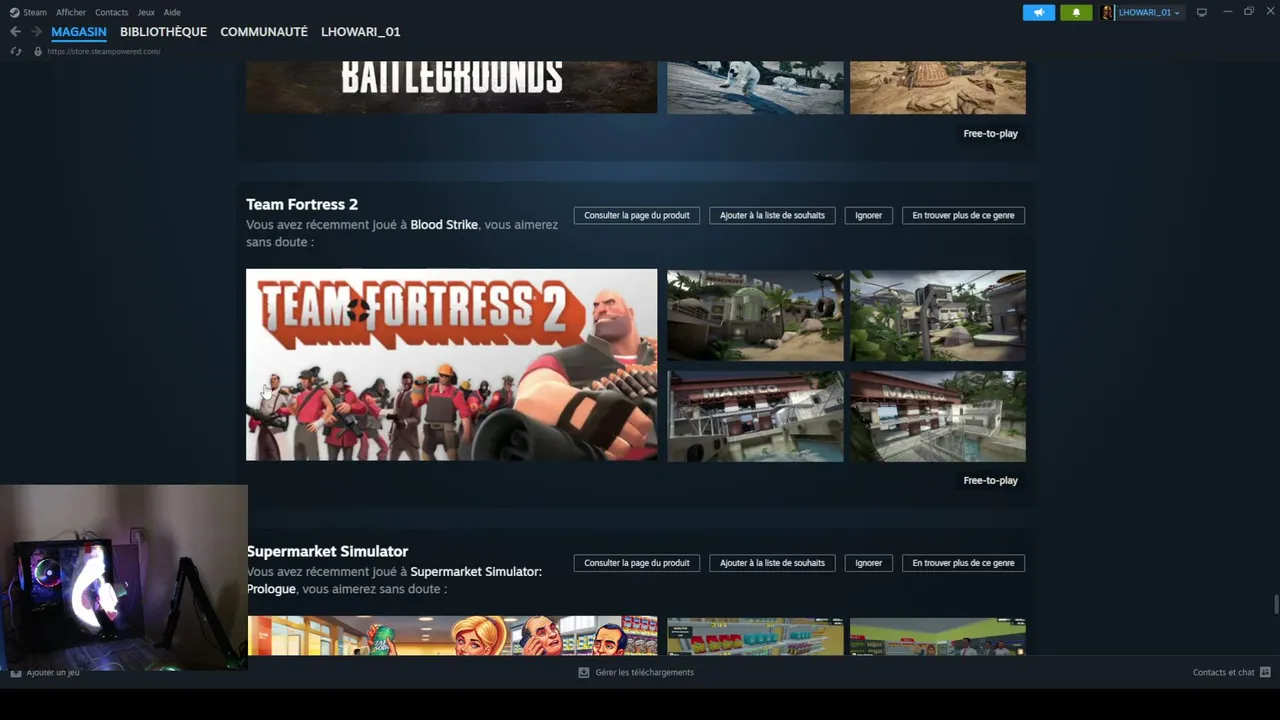Open the Blood Strike game link

tap(444, 225)
